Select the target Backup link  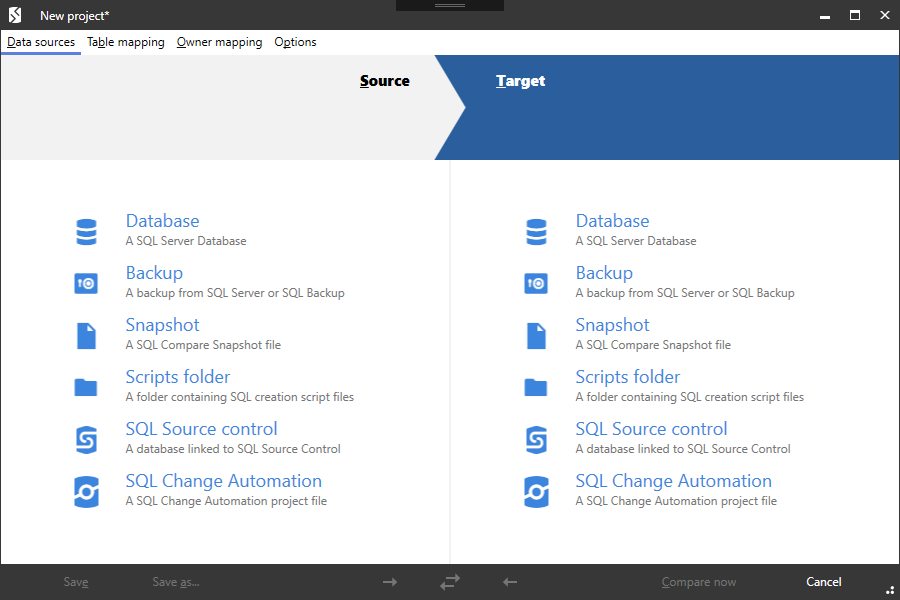pyautogui.click(x=604, y=273)
